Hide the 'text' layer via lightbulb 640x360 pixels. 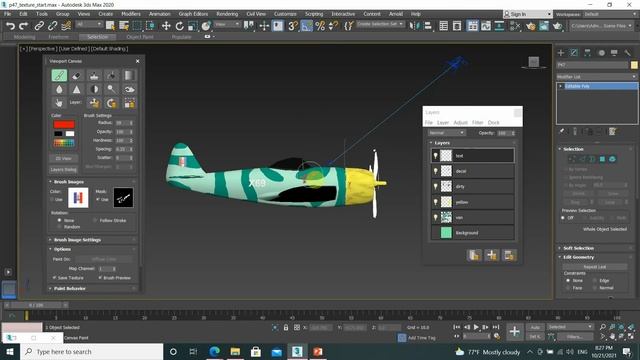436,156
